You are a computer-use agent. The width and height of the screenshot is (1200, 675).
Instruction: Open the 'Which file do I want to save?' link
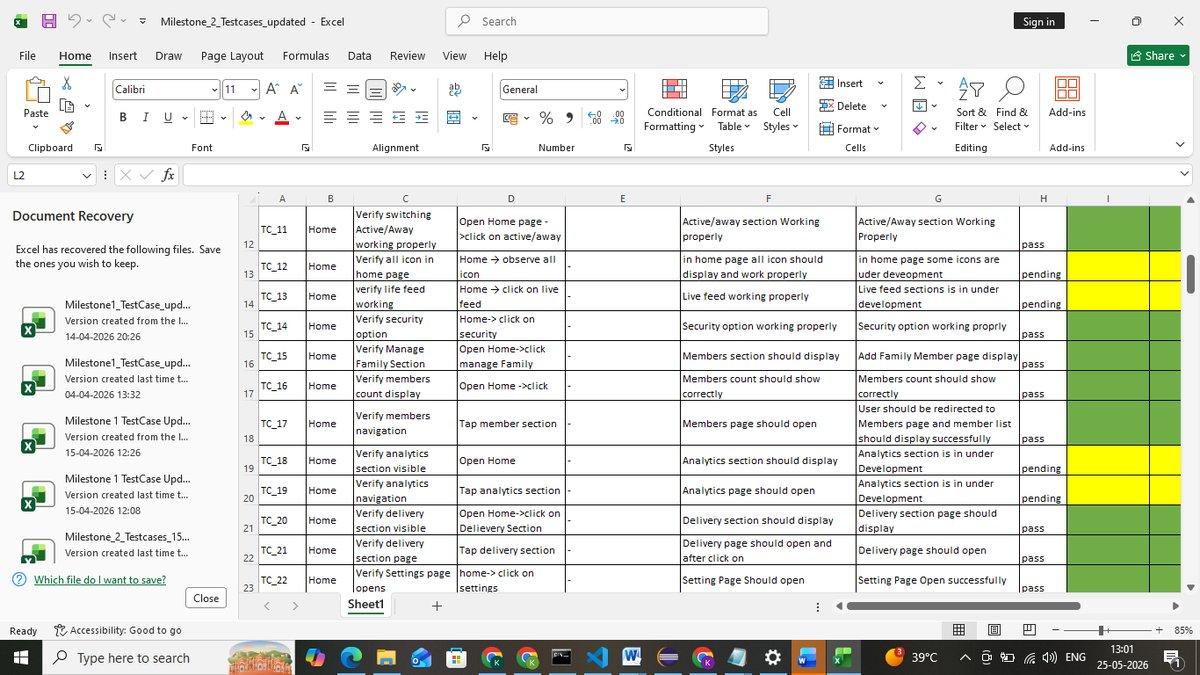(100, 580)
